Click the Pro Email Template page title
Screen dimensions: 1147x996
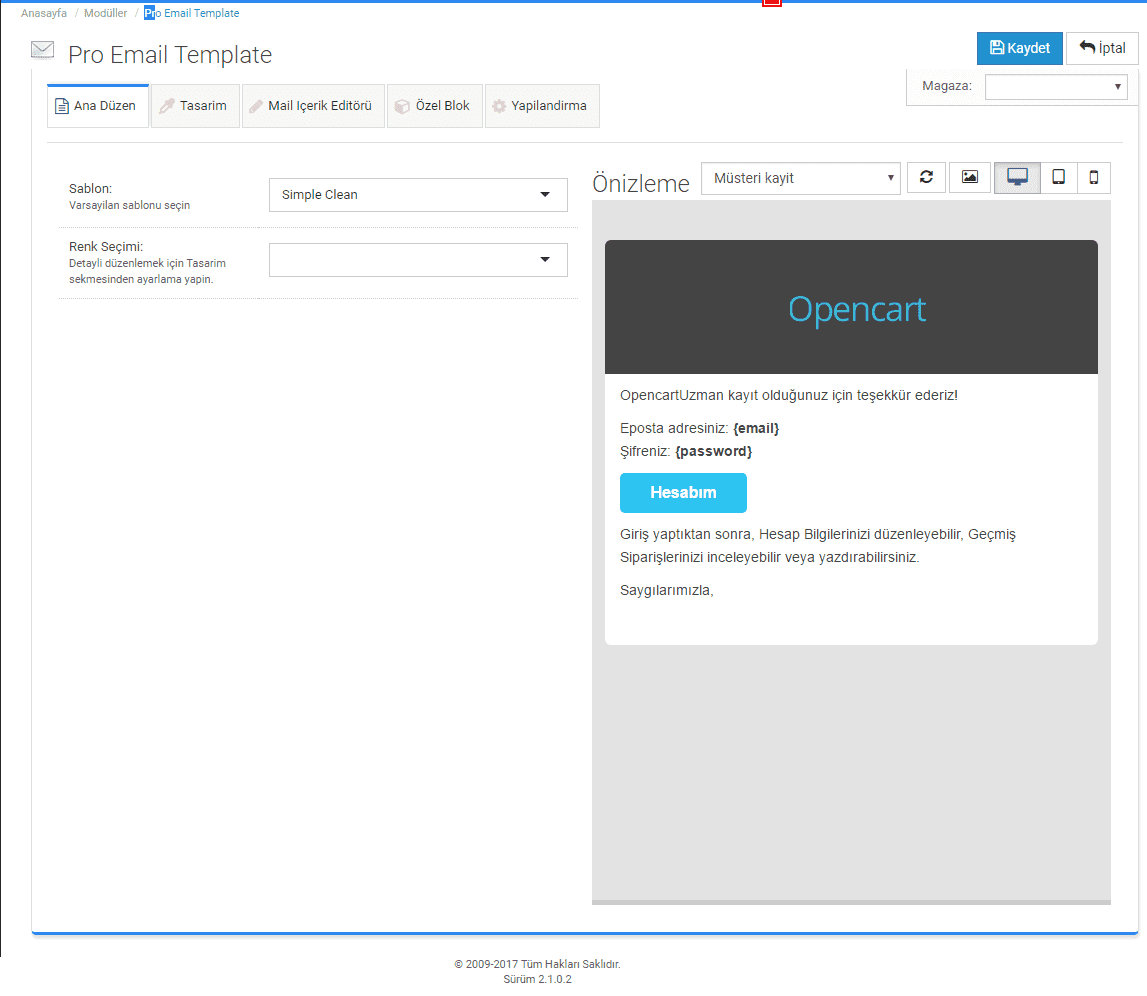coord(170,55)
